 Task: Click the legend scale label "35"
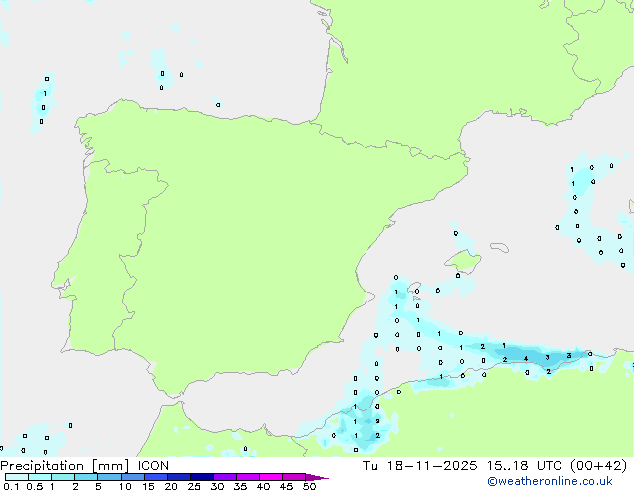[240, 486]
